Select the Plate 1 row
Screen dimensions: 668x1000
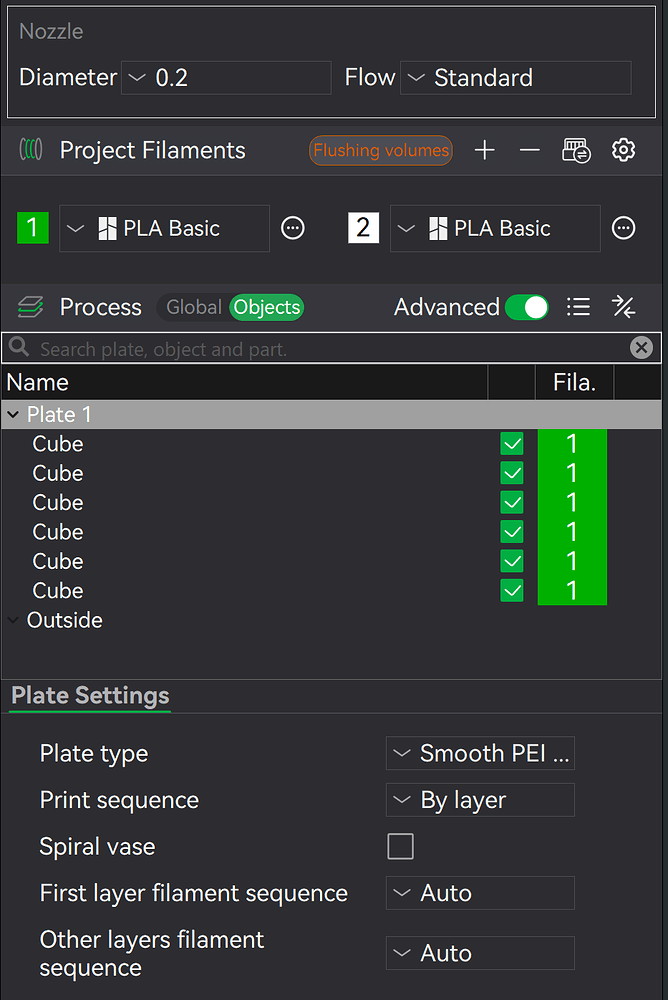click(x=332, y=415)
